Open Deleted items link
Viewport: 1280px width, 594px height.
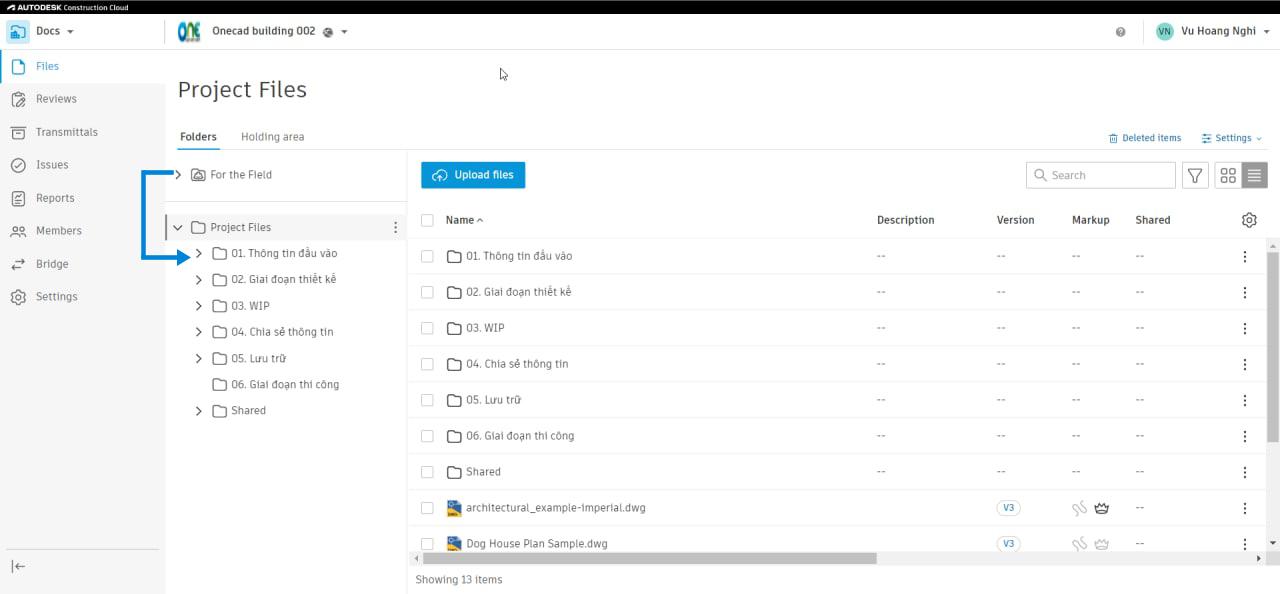(x=1145, y=138)
